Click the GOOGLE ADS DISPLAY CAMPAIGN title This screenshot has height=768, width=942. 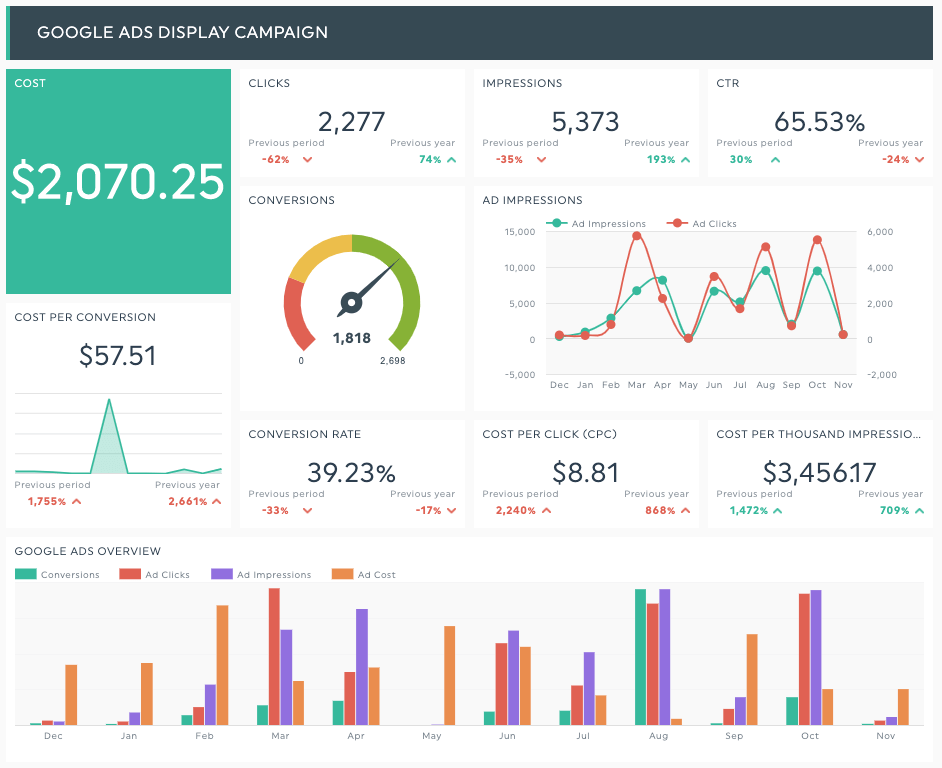pos(183,32)
